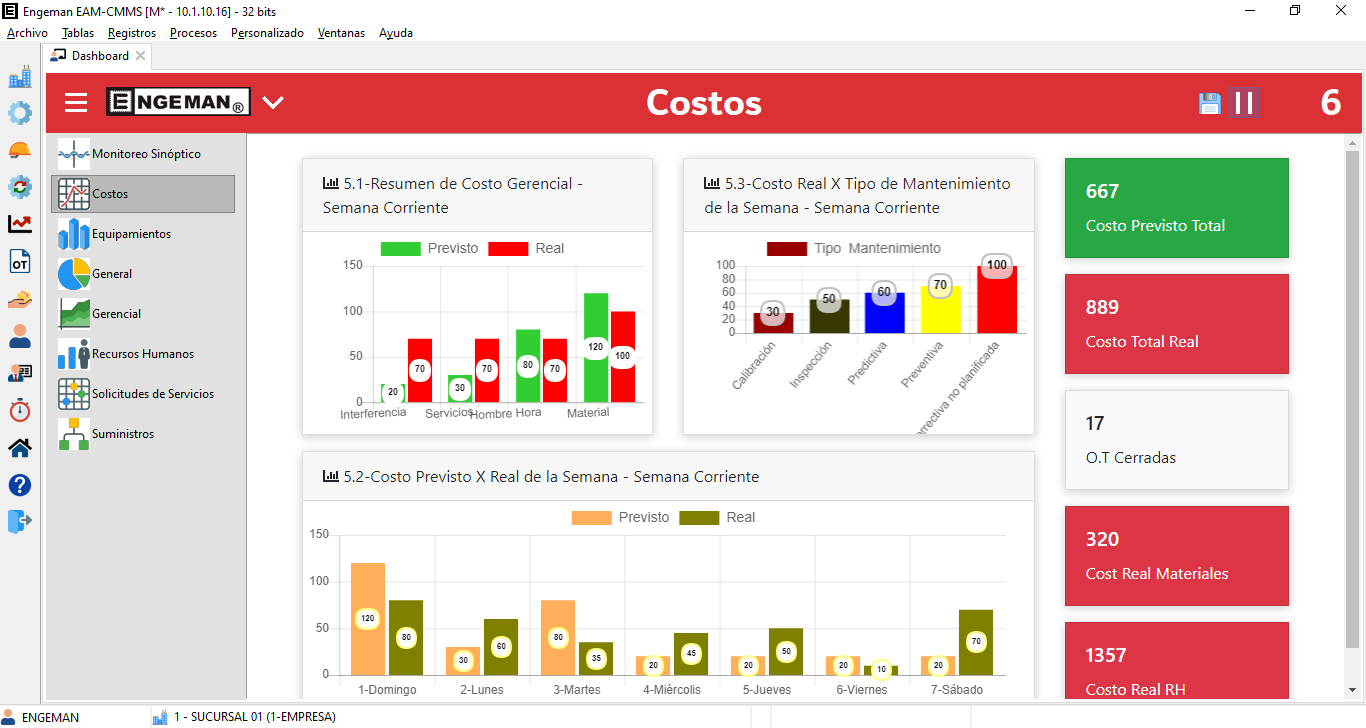Click the exit door icon in sidebar
The height and width of the screenshot is (728, 1366).
click(x=20, y=521)
